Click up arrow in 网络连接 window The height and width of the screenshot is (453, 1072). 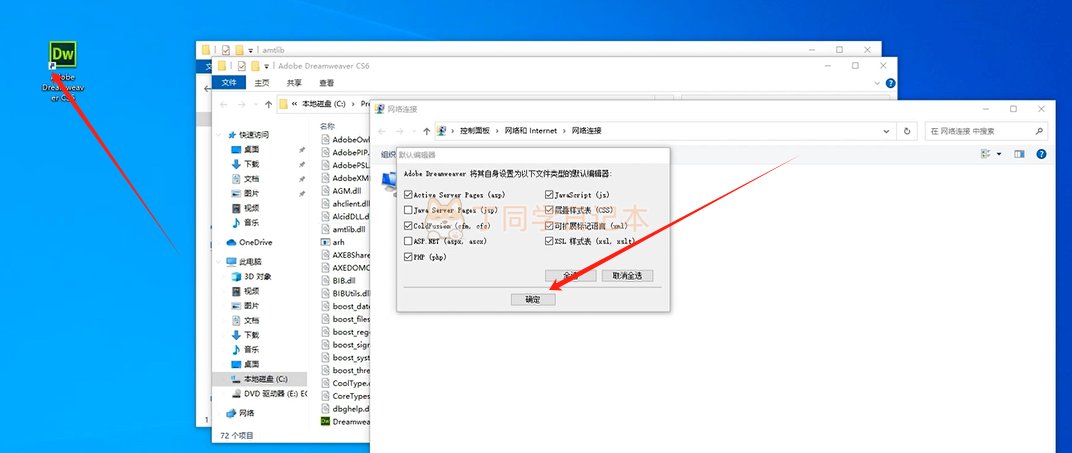pyautogui.click(x=427, y=131)
